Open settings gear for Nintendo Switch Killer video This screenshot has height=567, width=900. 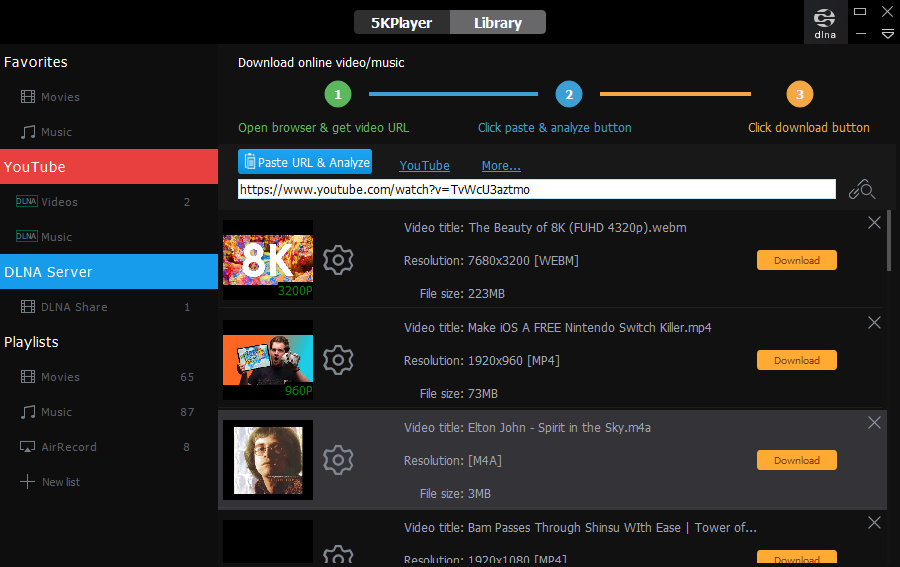(338, 360)
